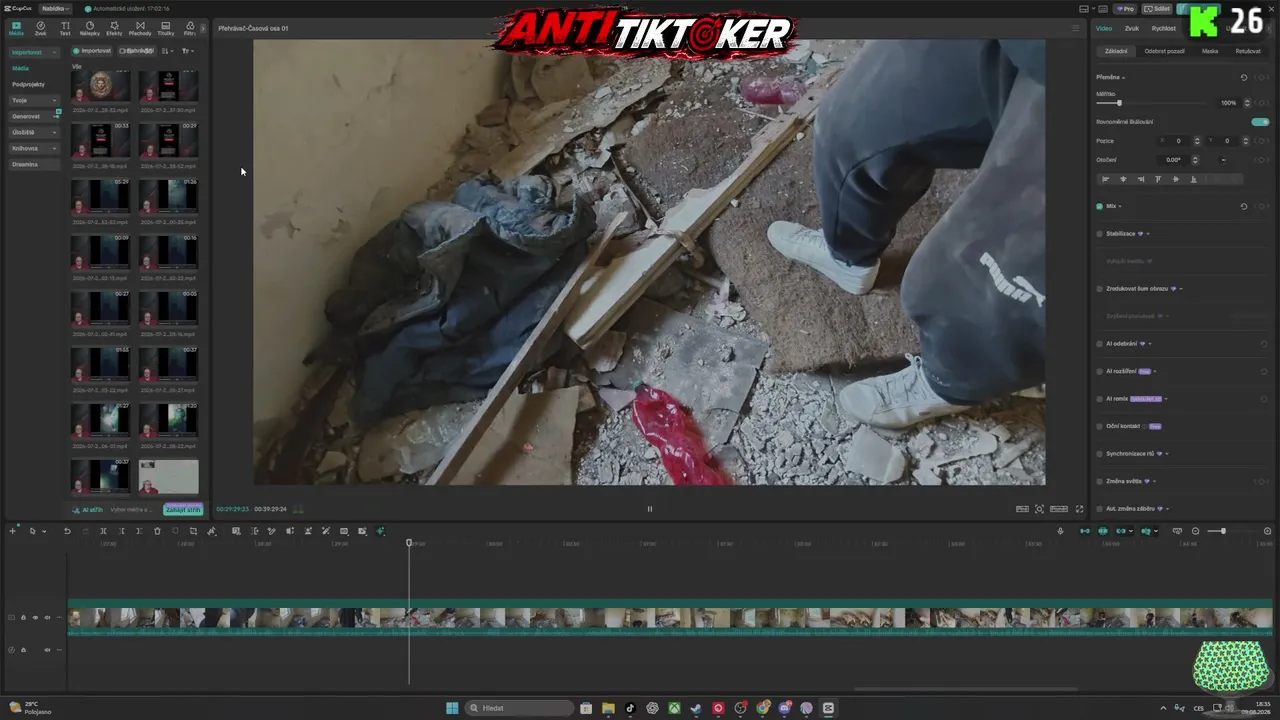Add a keyframe for Přeměna
The width and height of the screenshot is (1280, 720).
[x=1262, y=77]
